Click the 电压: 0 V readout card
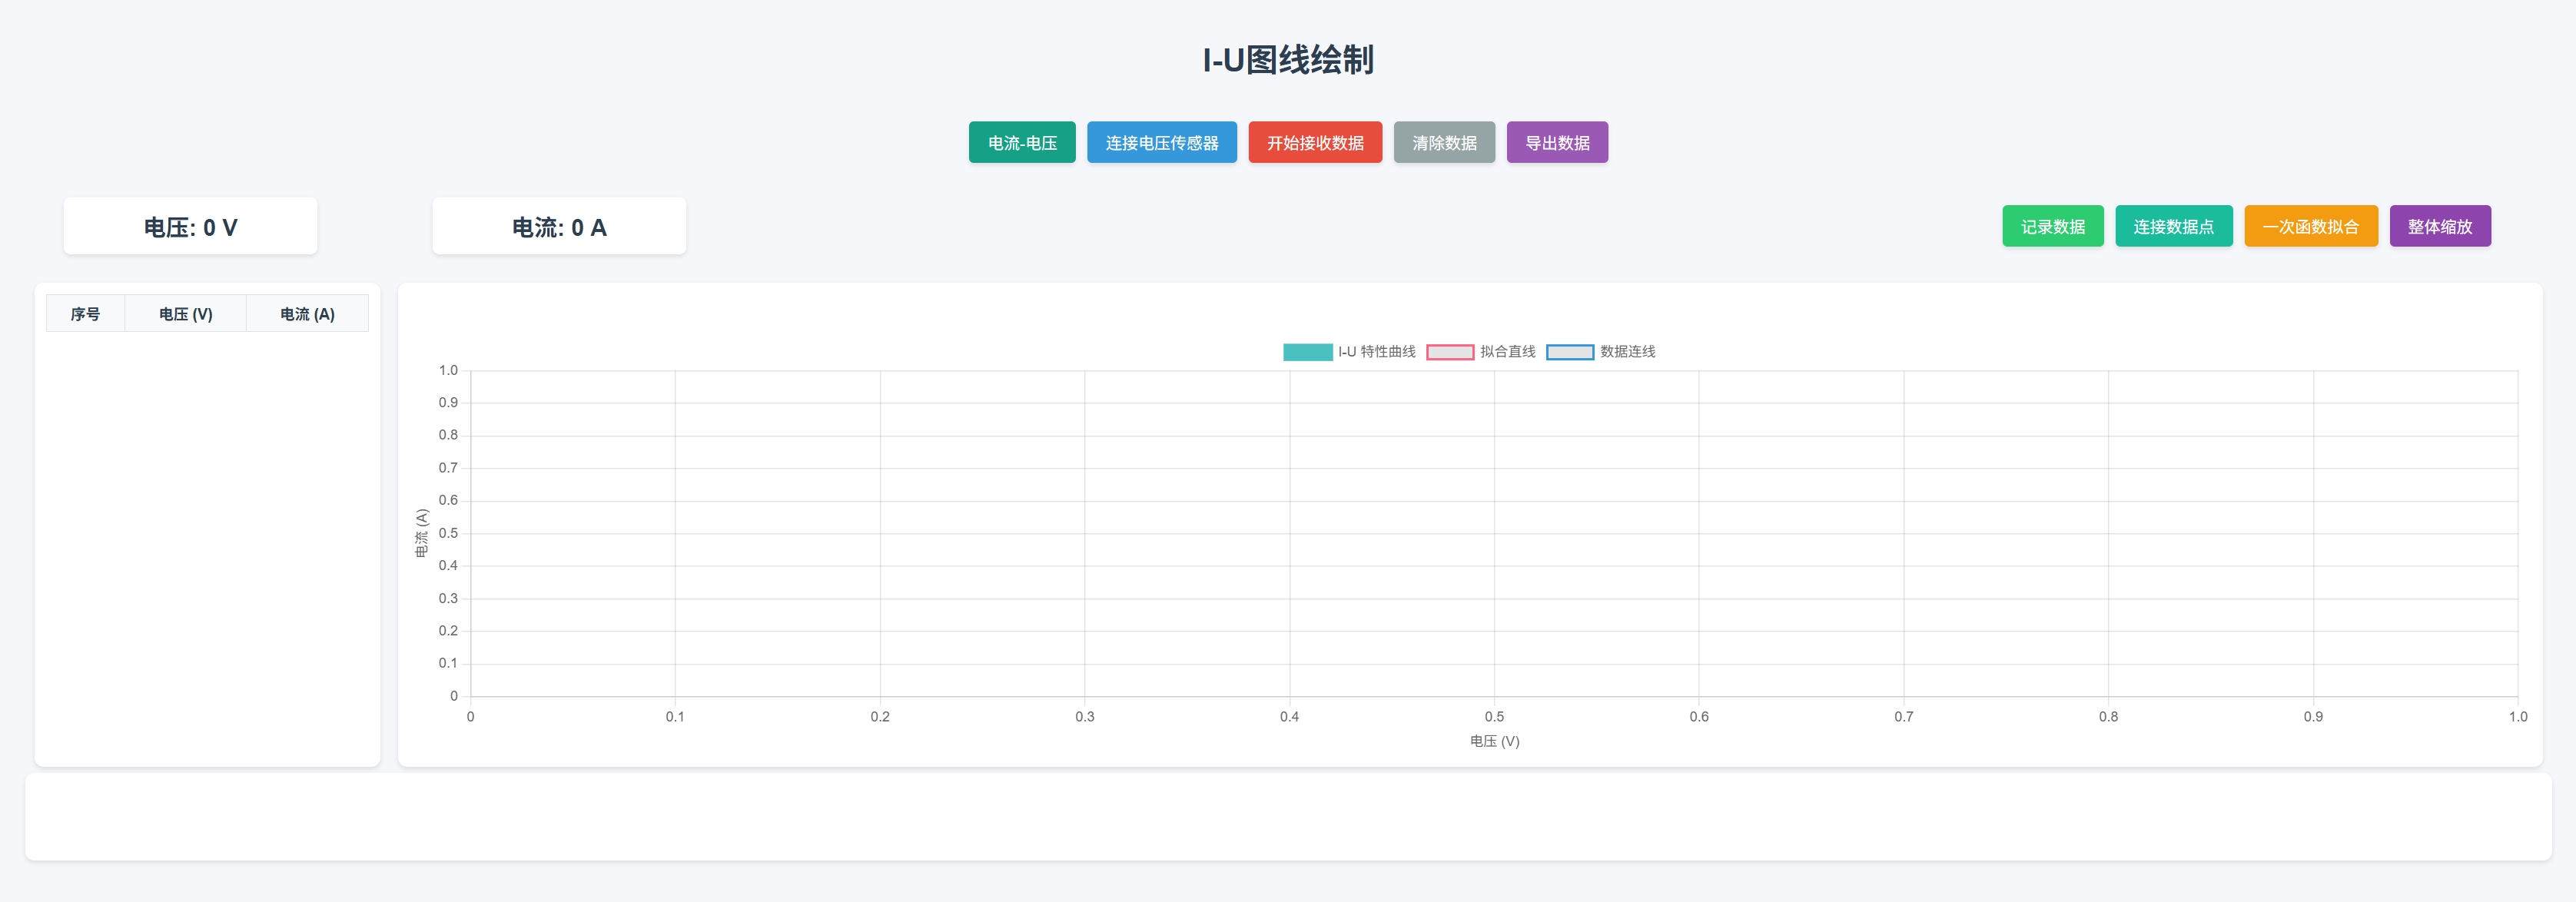Image resolution: width=2576 pixels, height=902 pixels. (x=190, y=227)
